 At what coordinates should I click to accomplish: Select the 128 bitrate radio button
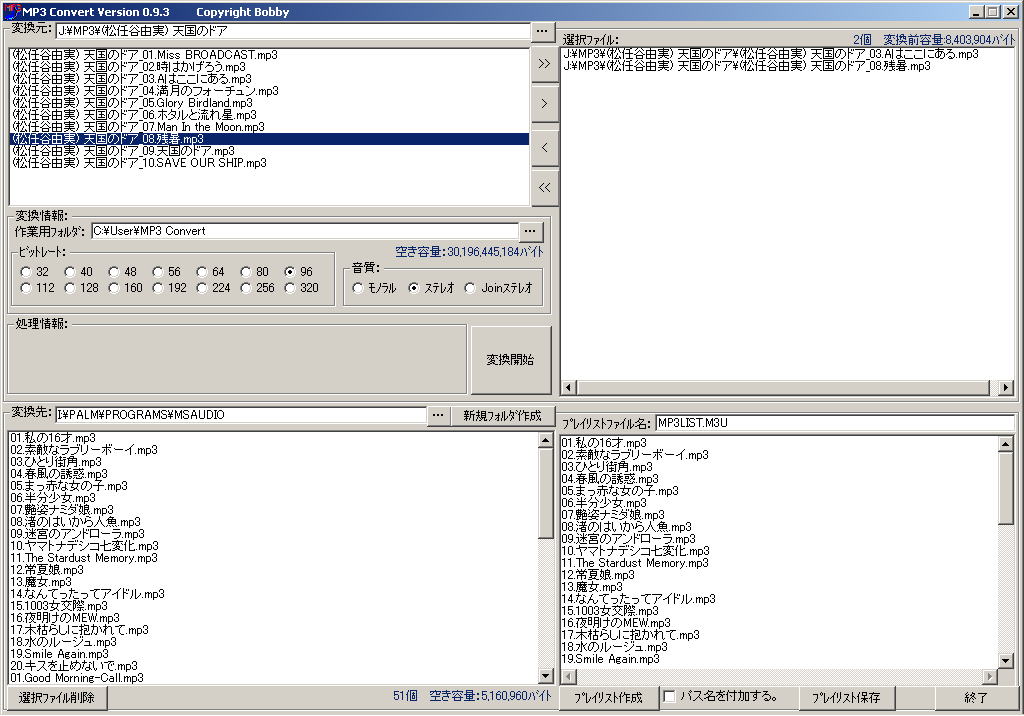tap(70, 289)
